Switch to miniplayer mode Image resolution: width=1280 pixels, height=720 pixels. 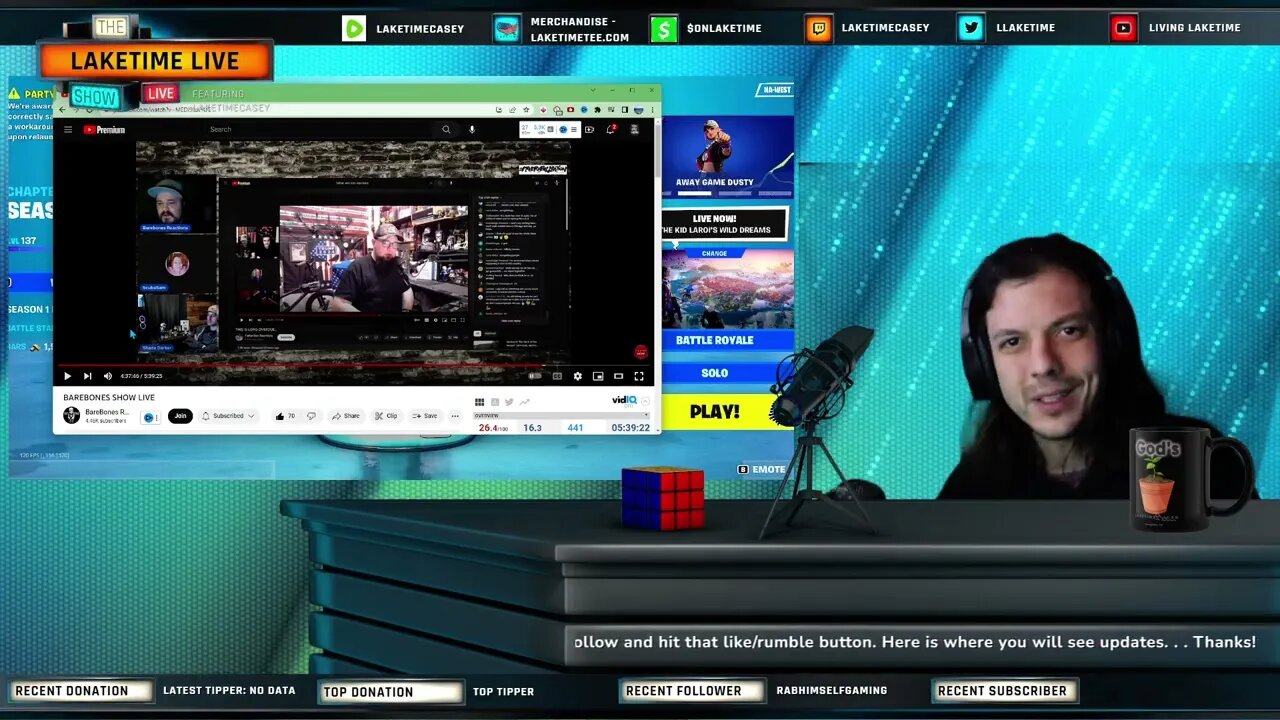click(x=598, y=376)
